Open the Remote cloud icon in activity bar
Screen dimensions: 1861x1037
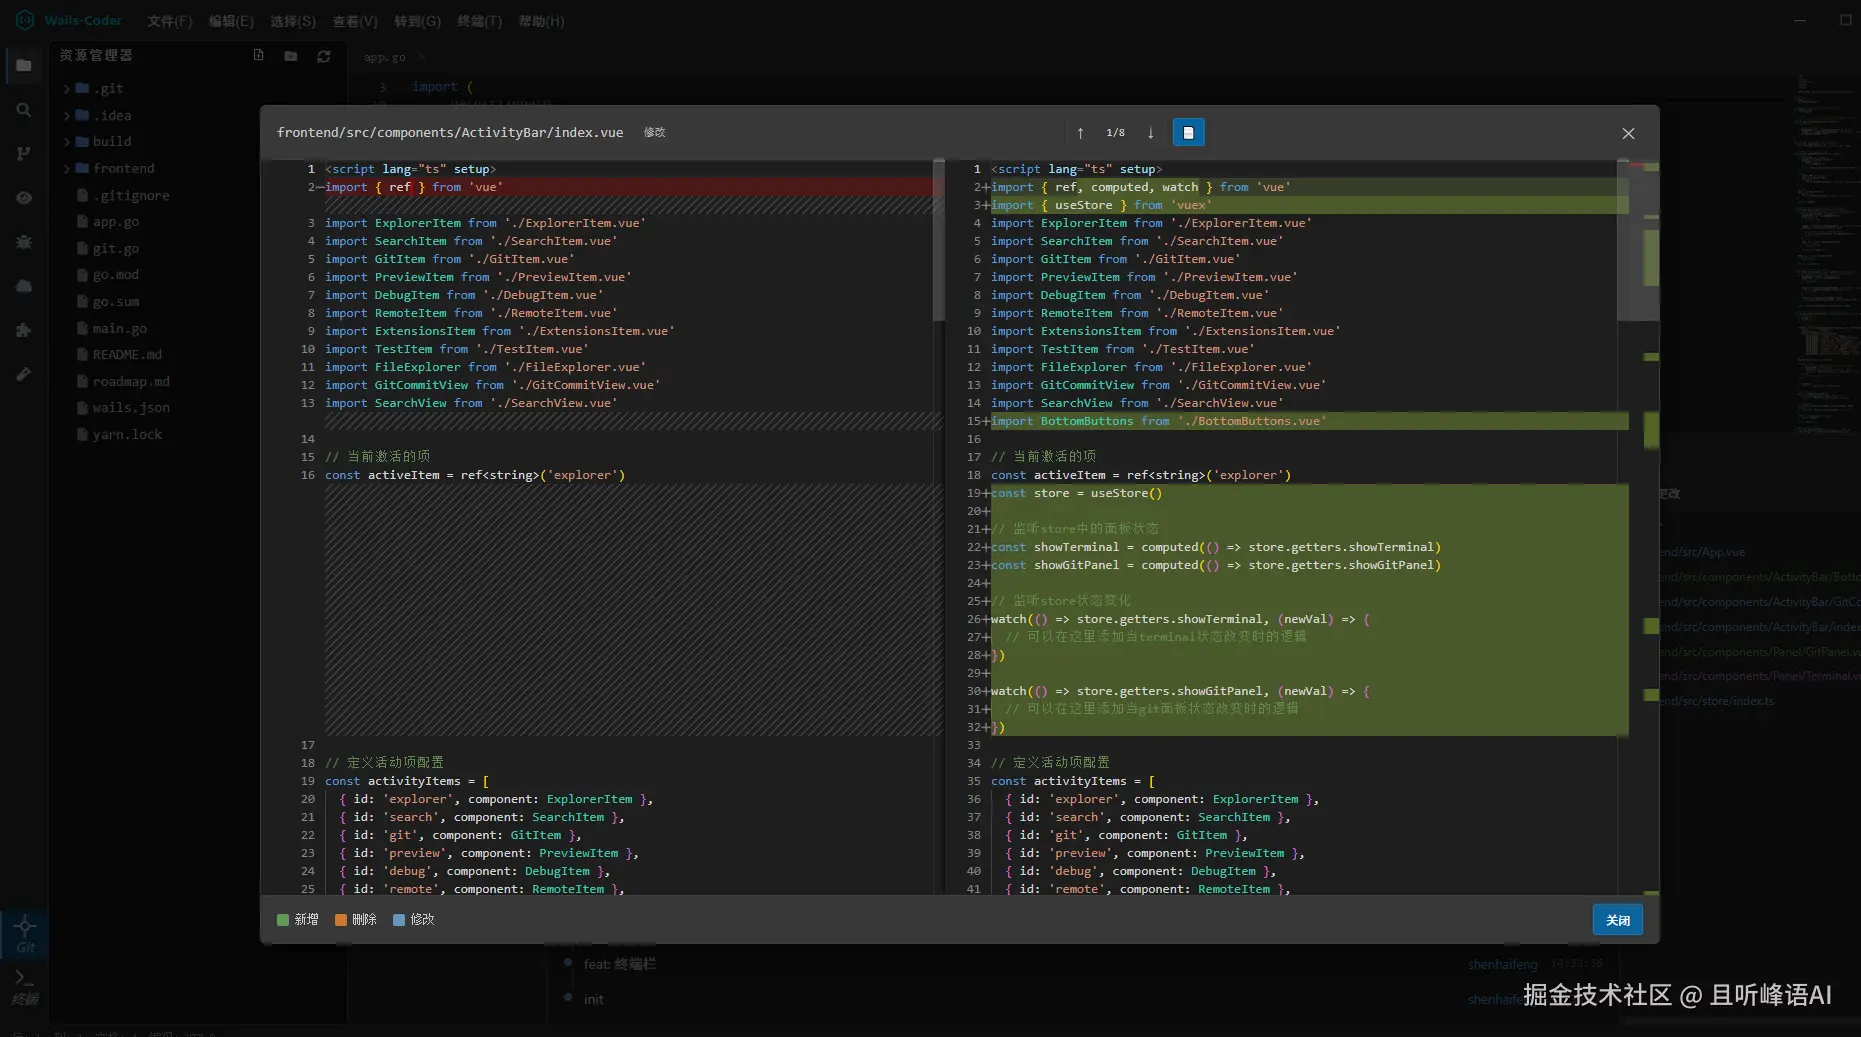click(24, 286)
